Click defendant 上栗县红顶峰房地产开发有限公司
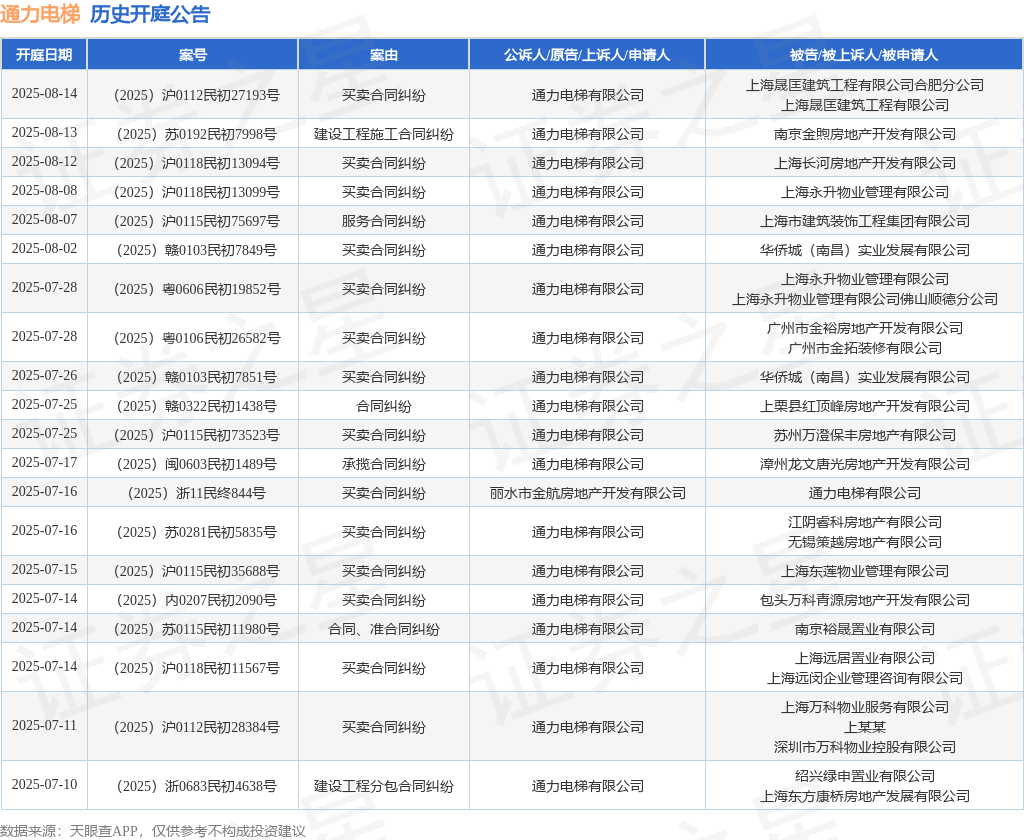The width and height of the screenshot is (1024, 840). [x=865, y=406]
